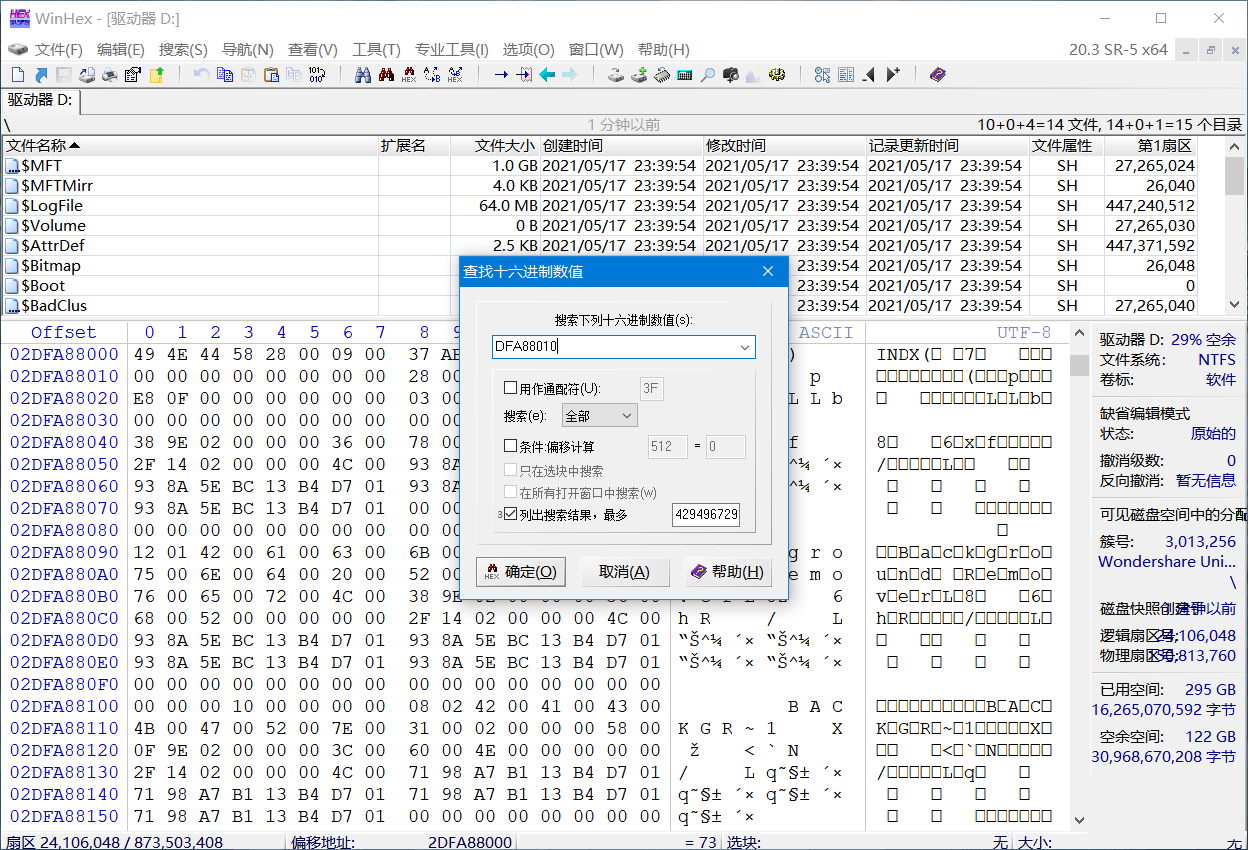Confirm the search with 确定(O)
The width and height of the screenshot is (1248, 850).
point(521,572)
